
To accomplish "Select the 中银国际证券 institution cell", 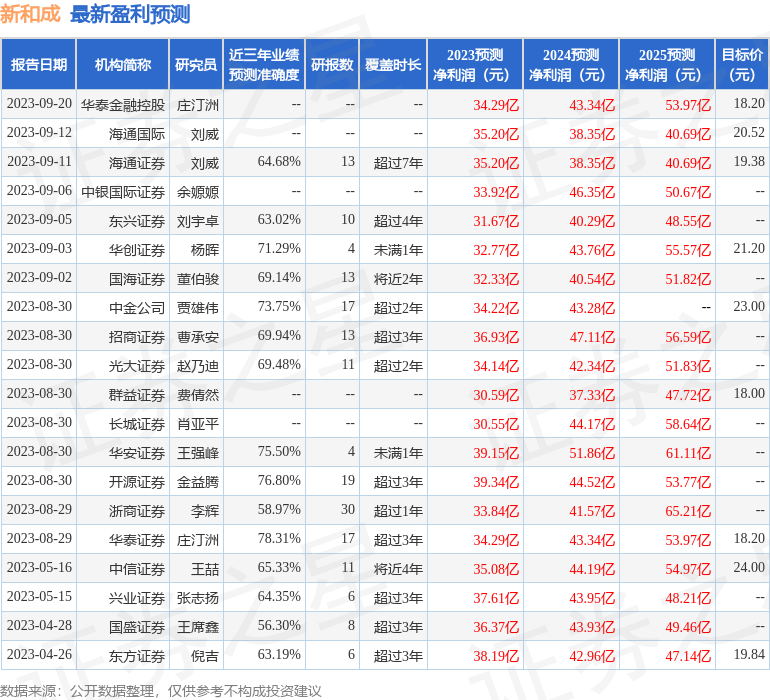I will coord(123,192).
